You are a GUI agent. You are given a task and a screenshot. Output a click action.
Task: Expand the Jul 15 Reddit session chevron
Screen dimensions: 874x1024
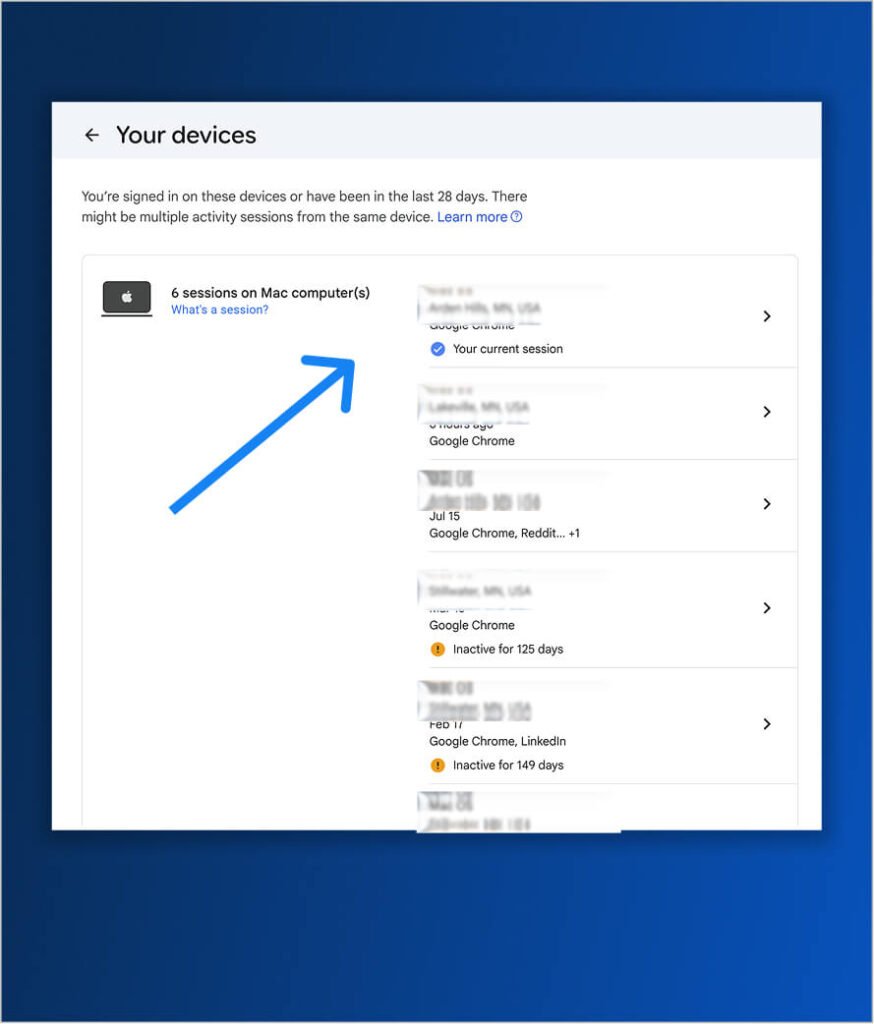767,504
